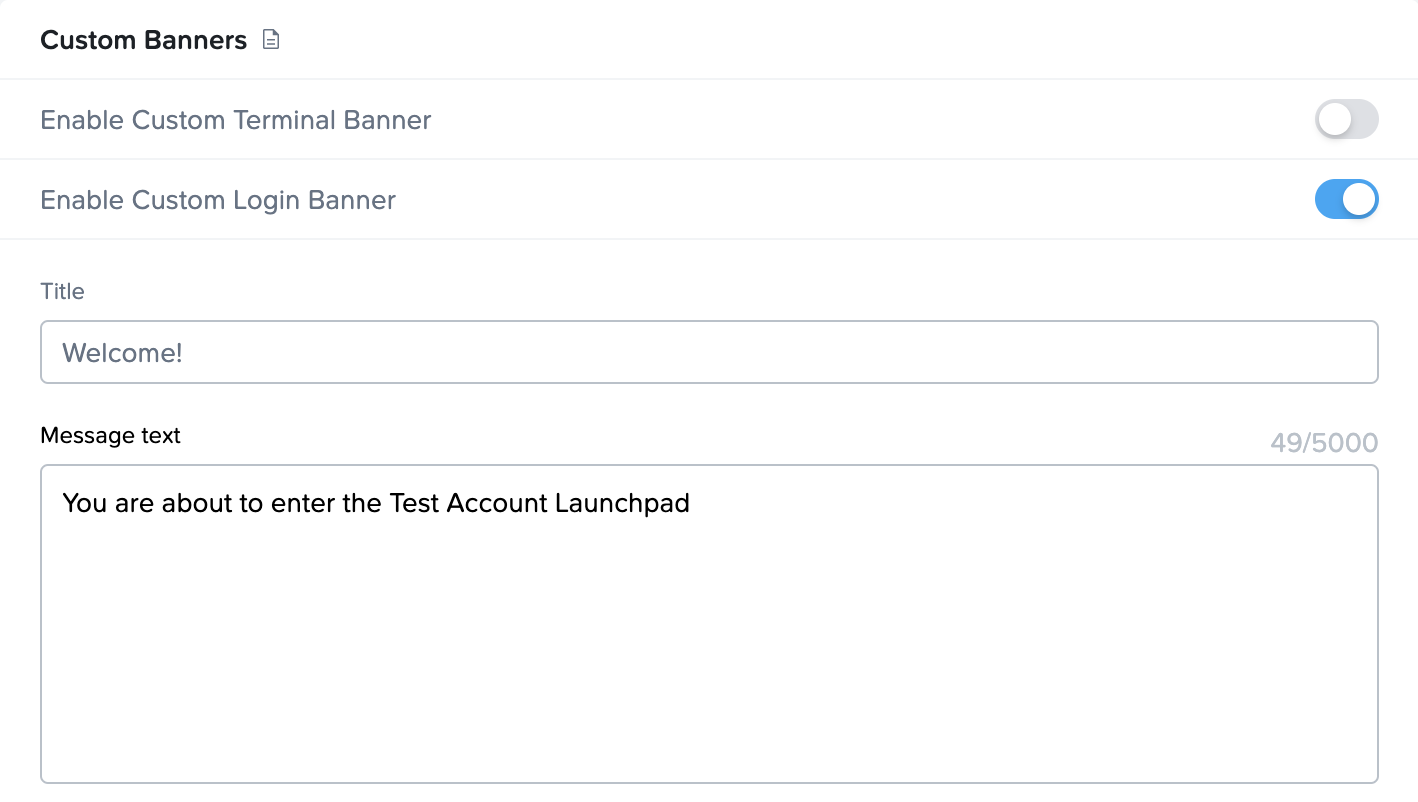This screenshot has height=802, width=1418.
Task: Enable the Custom Terminal Banner switch
Action: [x=1346, y=119]
